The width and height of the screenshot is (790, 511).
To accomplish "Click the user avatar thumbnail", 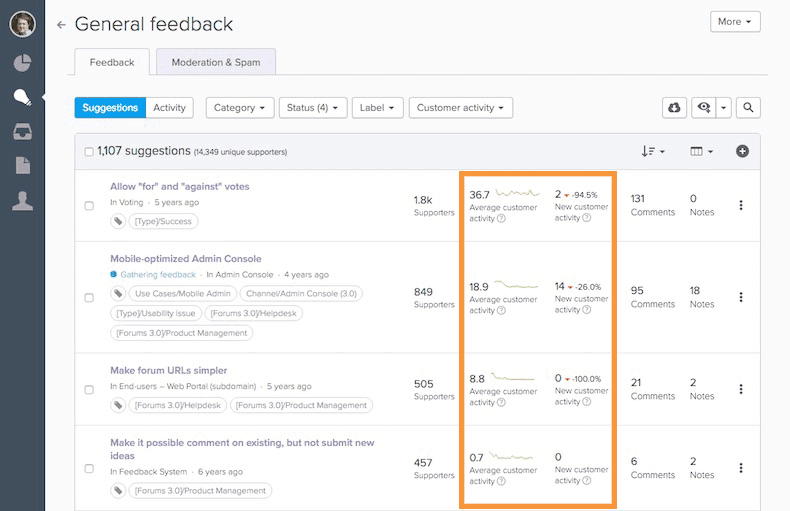I will tap(22, 23).
